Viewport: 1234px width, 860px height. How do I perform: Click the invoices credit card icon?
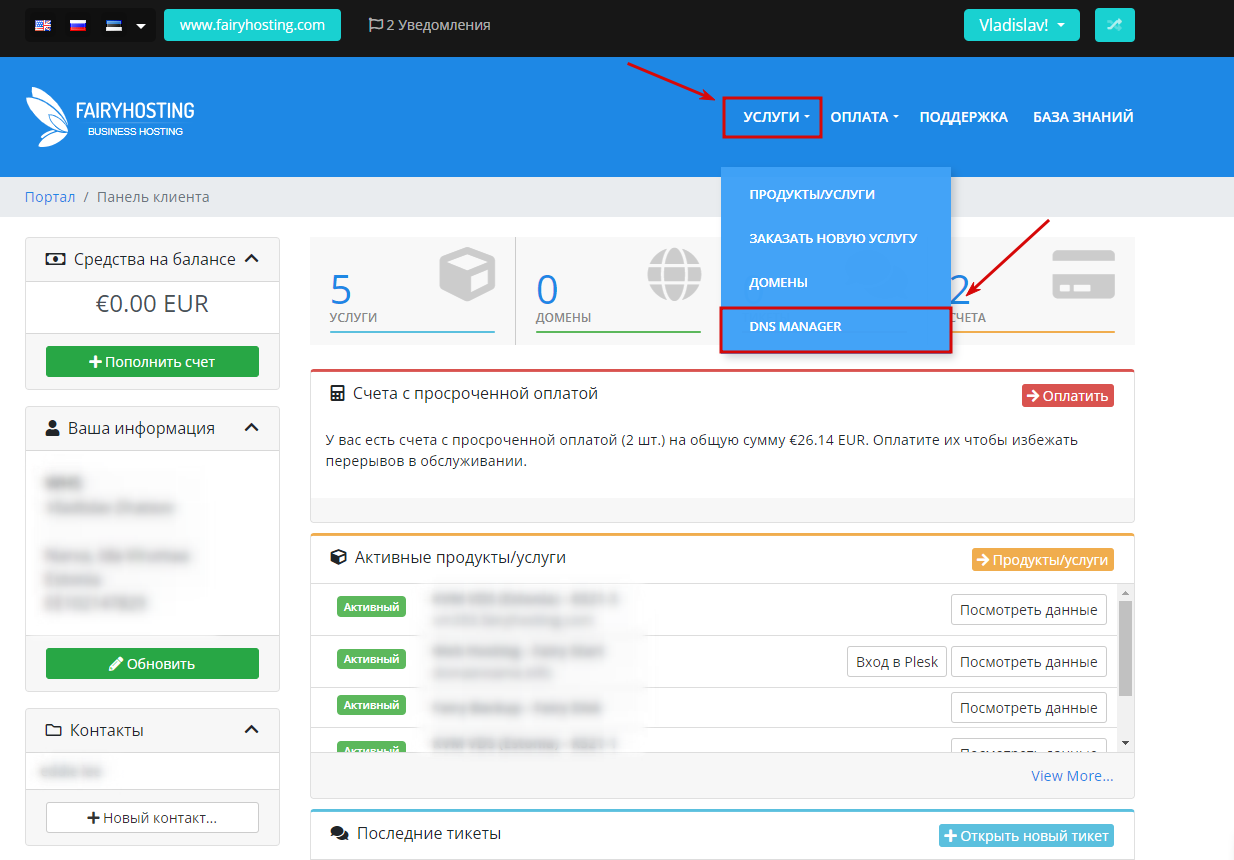point(1082,275)
